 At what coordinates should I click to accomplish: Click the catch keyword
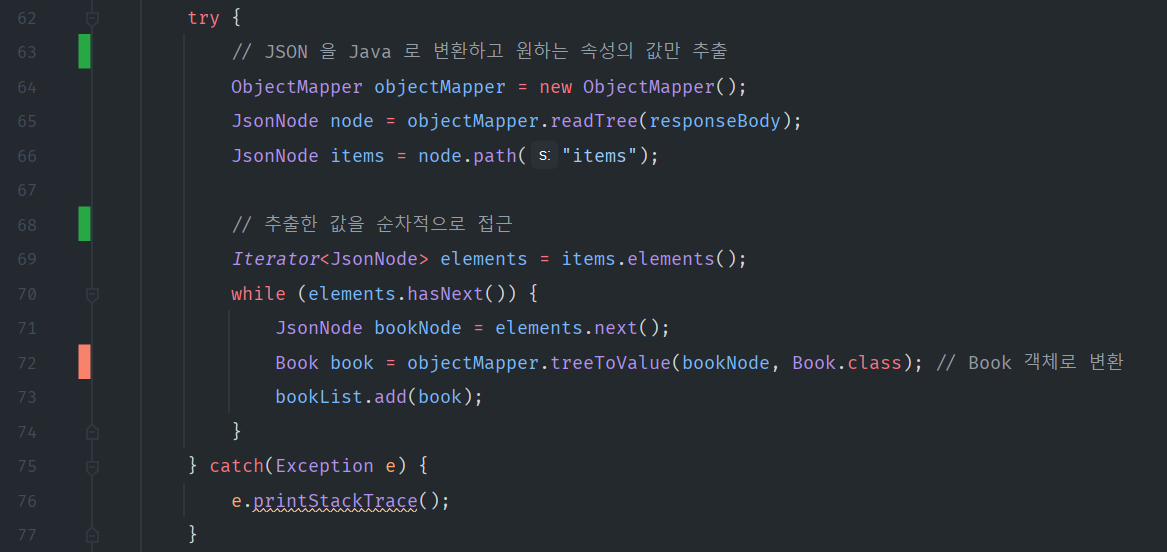tap(237, 466)
